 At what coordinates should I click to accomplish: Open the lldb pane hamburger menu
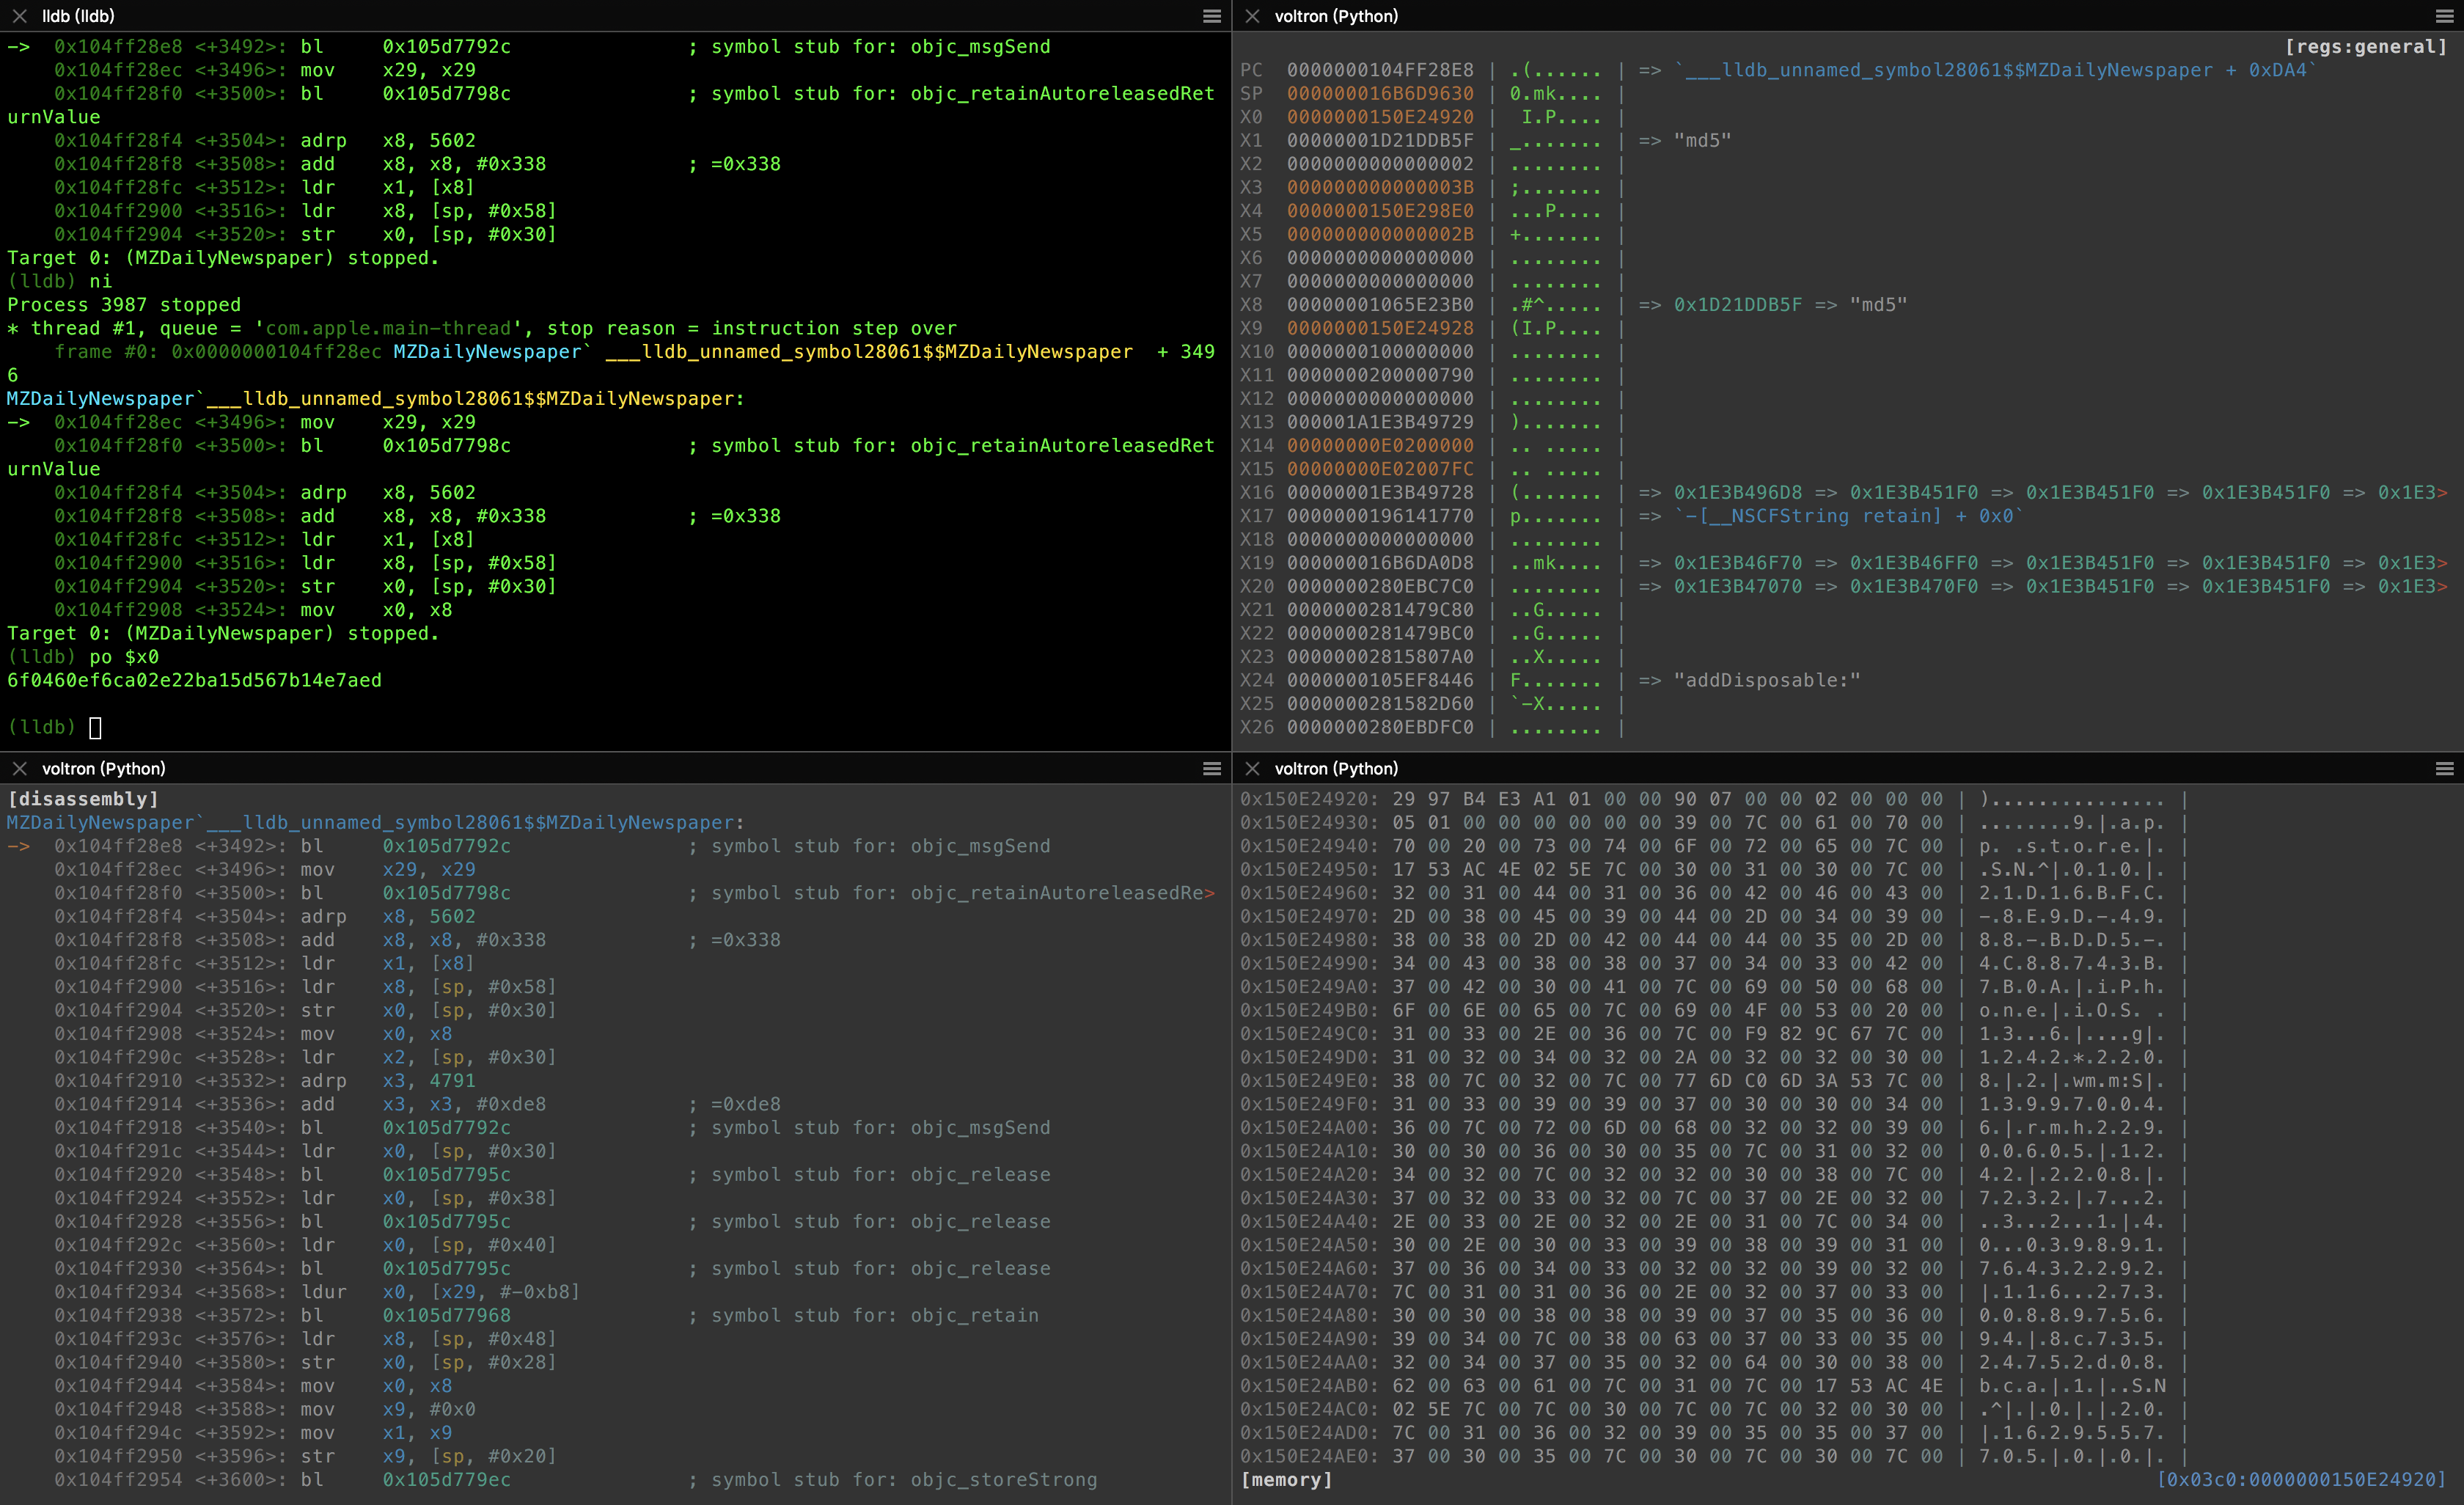point(1211,16)
